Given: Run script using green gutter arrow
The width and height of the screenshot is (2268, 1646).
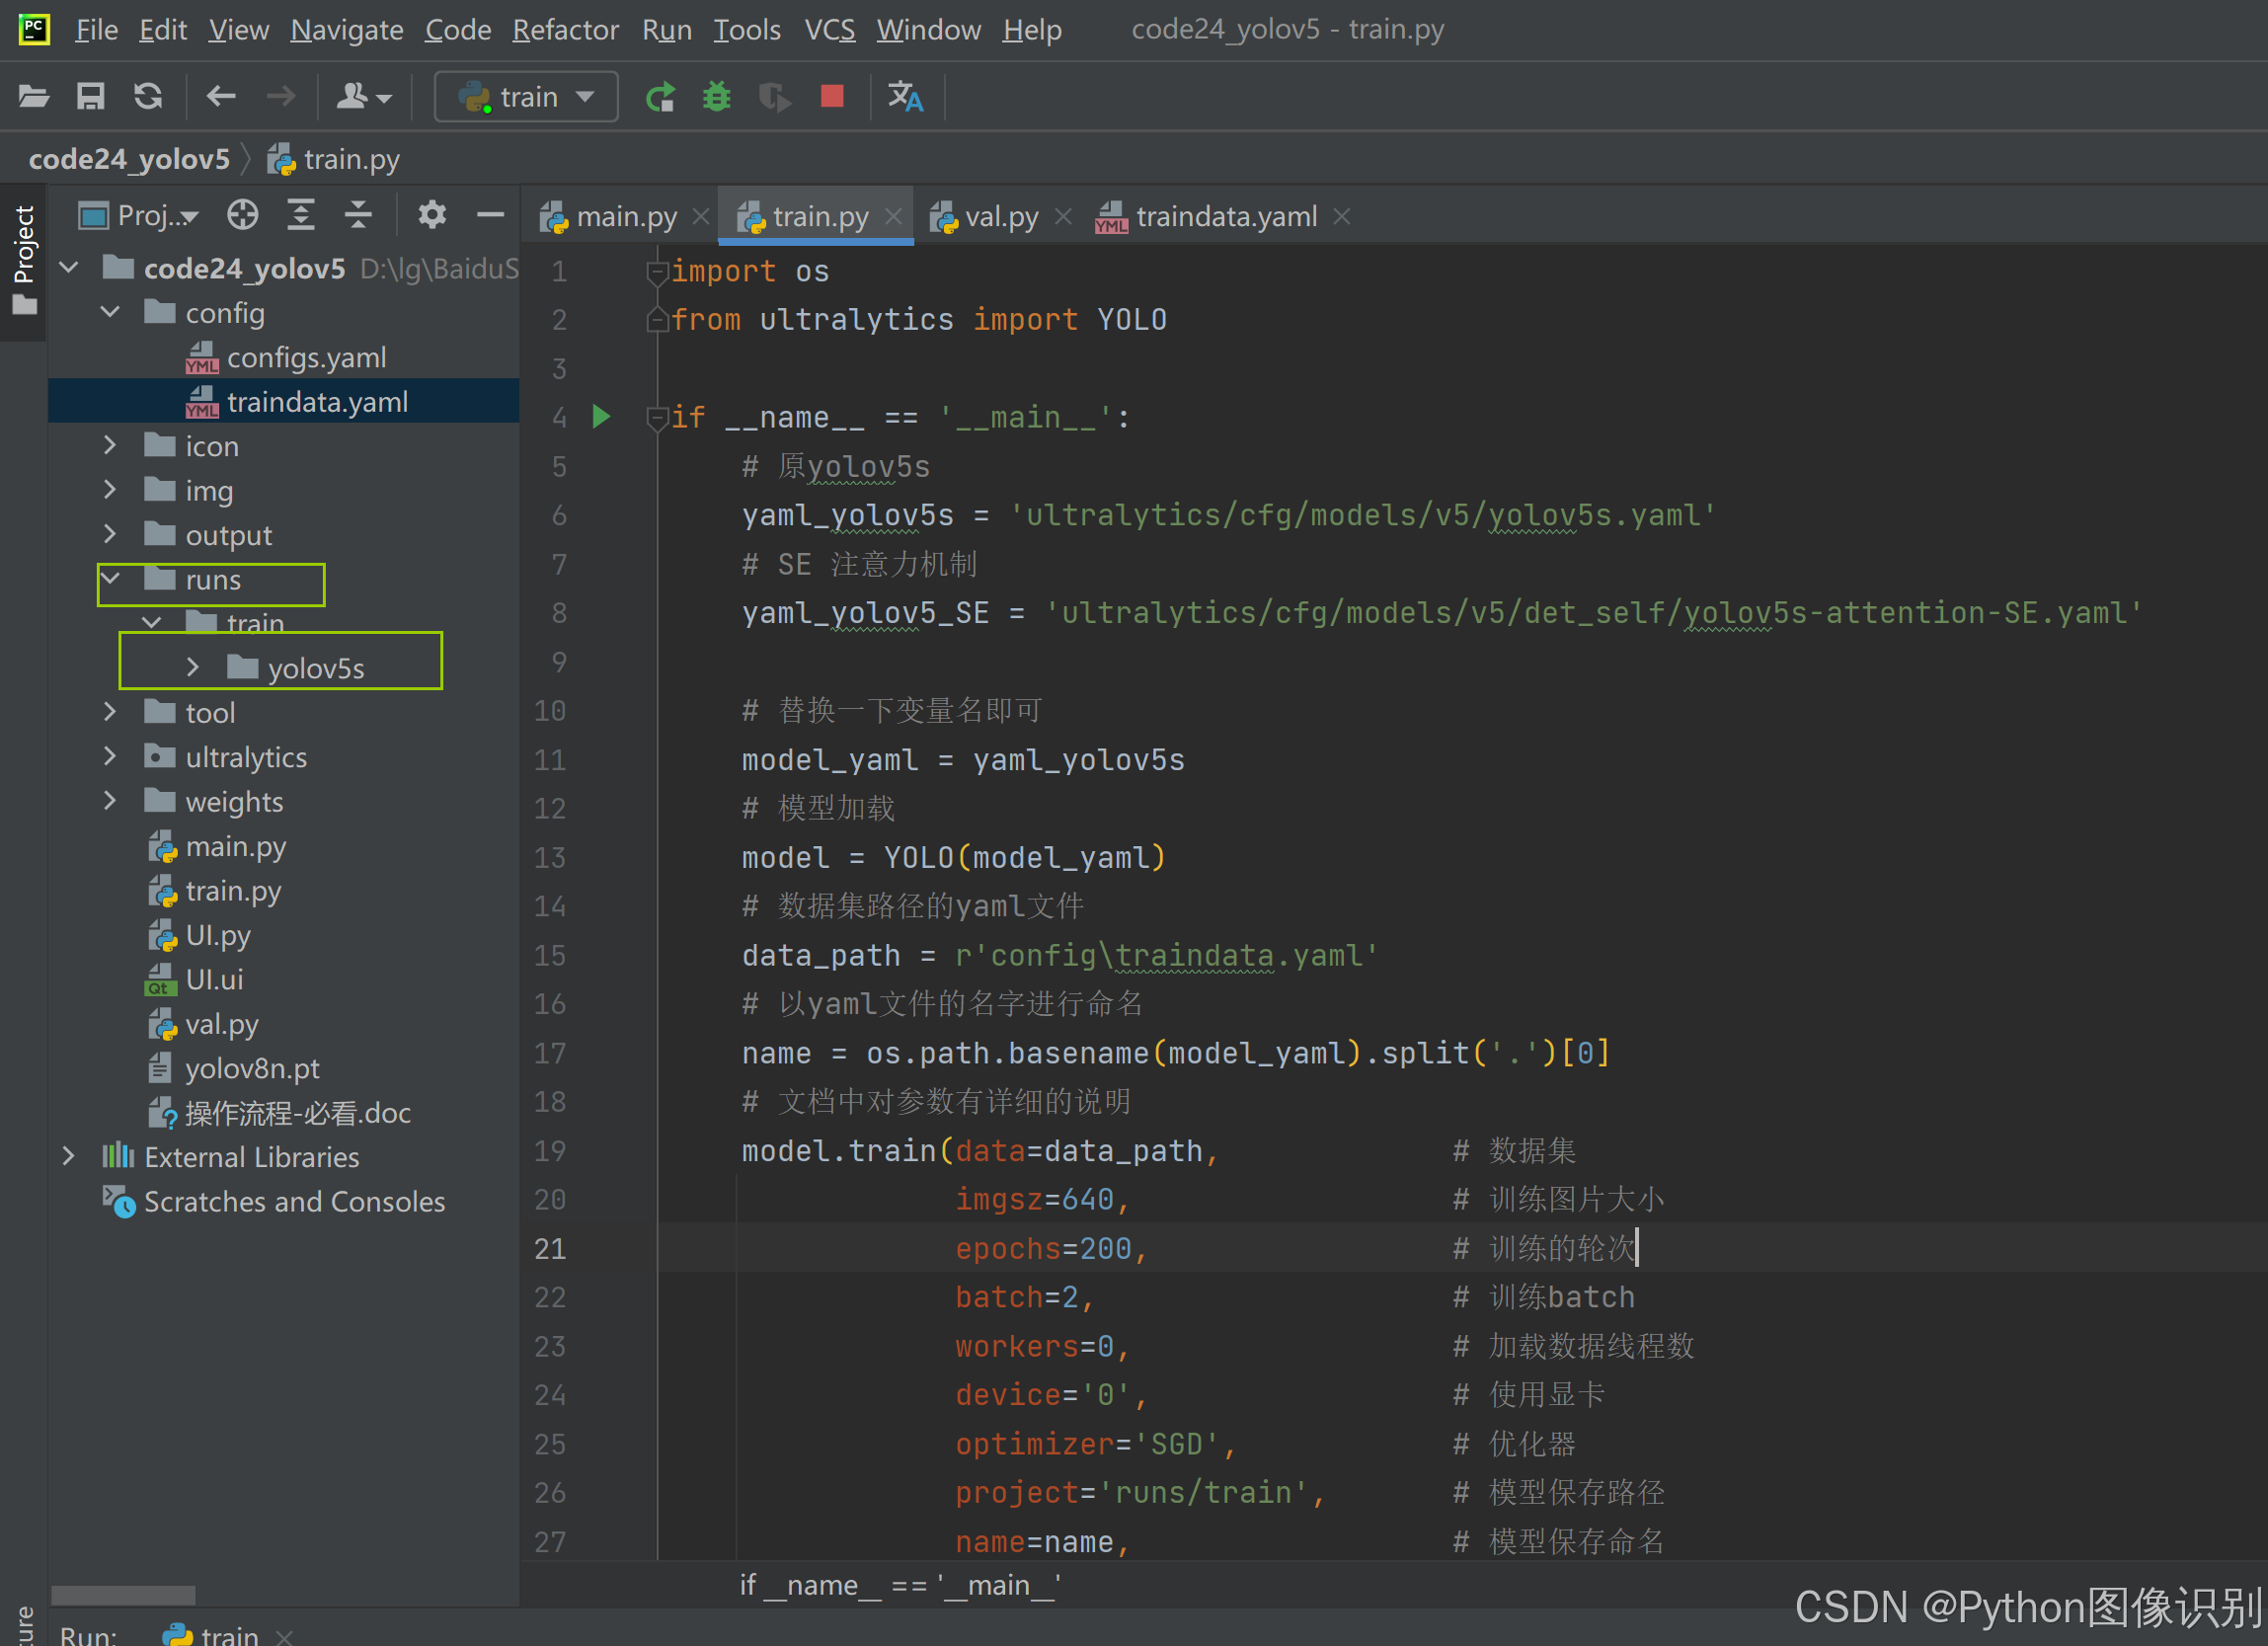Looking at the screenshot, I should point(601,417).
